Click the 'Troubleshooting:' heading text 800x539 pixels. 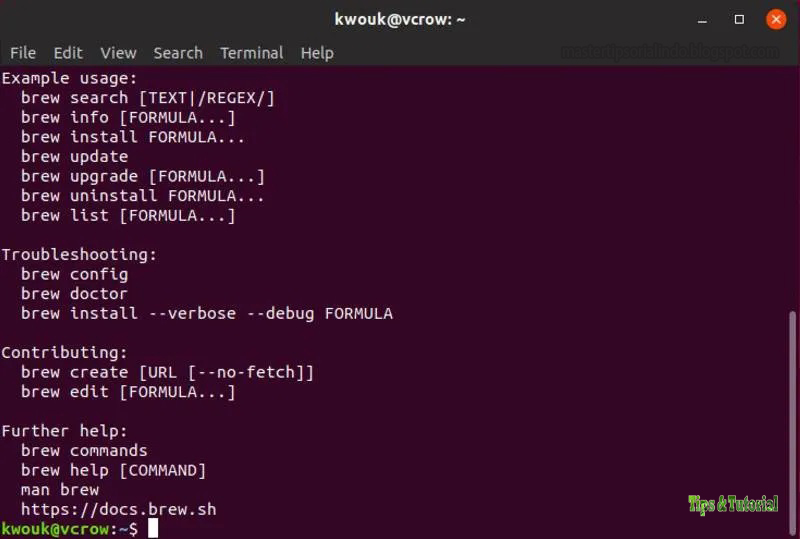coord(79,254)
